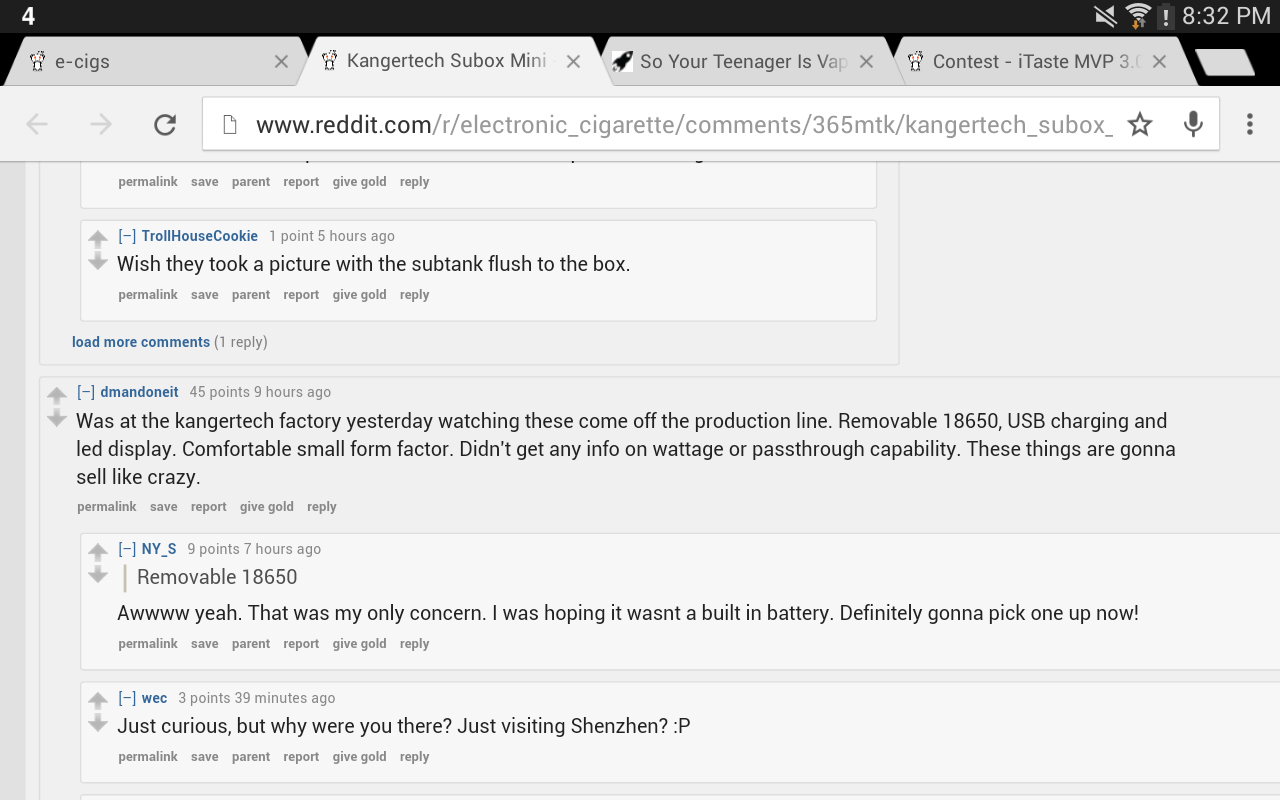Image resolution: width=1280 pixels, height=800 pixels.
Task: Upvote dmandoneit's comment
Action: coord(57,395)
